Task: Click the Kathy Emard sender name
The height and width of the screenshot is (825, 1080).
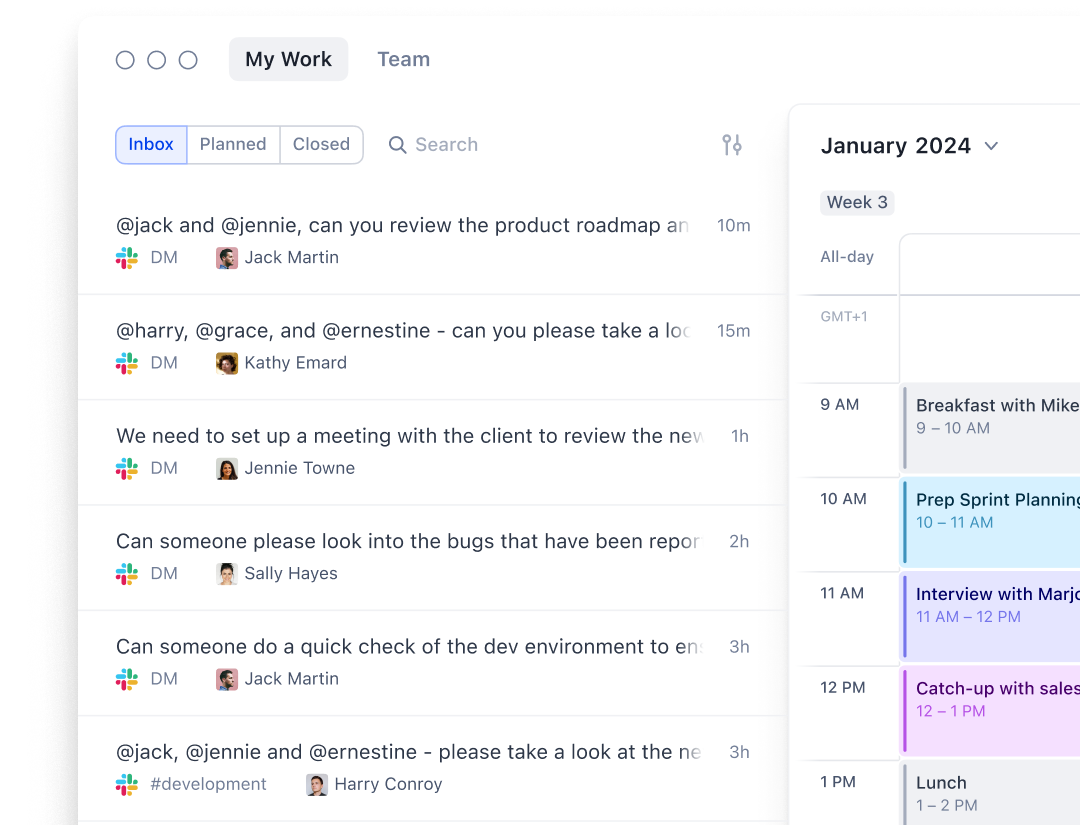Action: pos(295,363)
